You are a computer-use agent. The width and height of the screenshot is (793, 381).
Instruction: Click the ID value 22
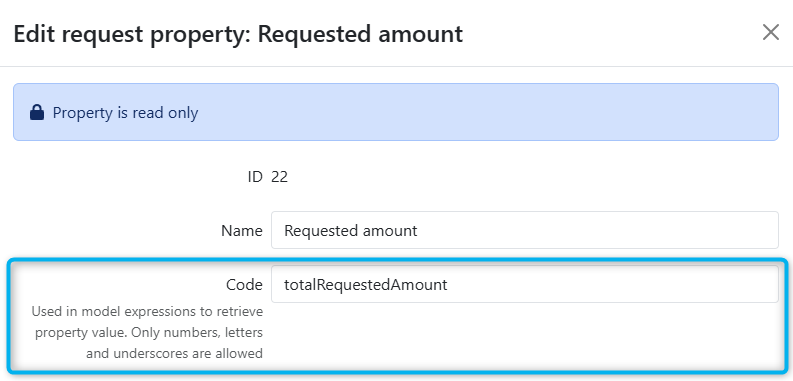point(279,177)
